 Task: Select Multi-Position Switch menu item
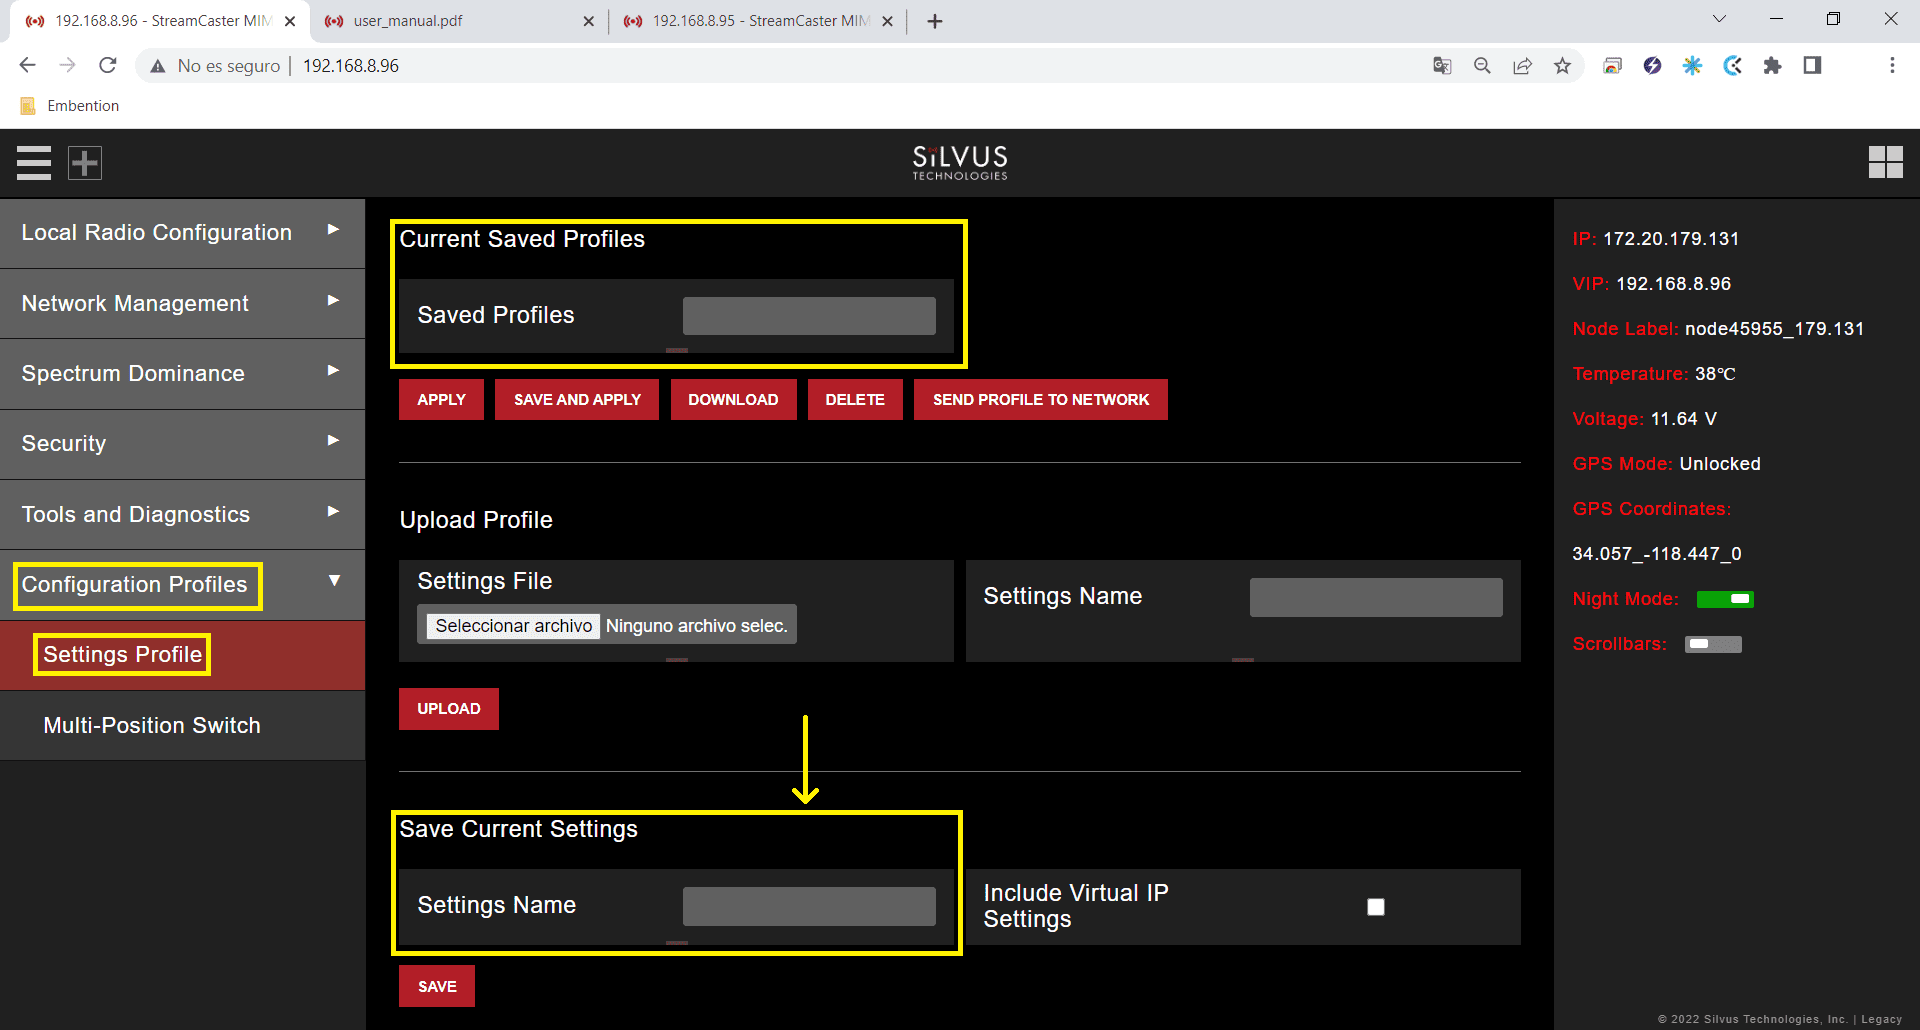152,726
